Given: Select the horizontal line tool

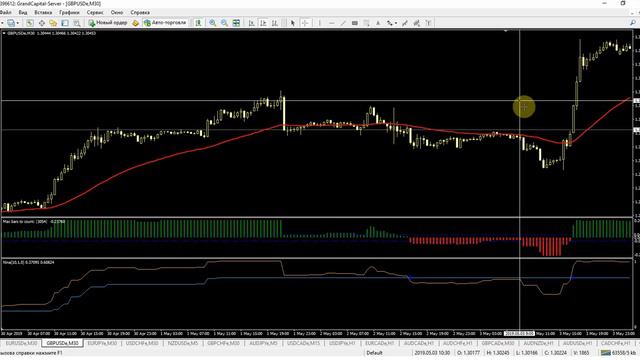Looking at the screenshot, I should tap(331, 23).
